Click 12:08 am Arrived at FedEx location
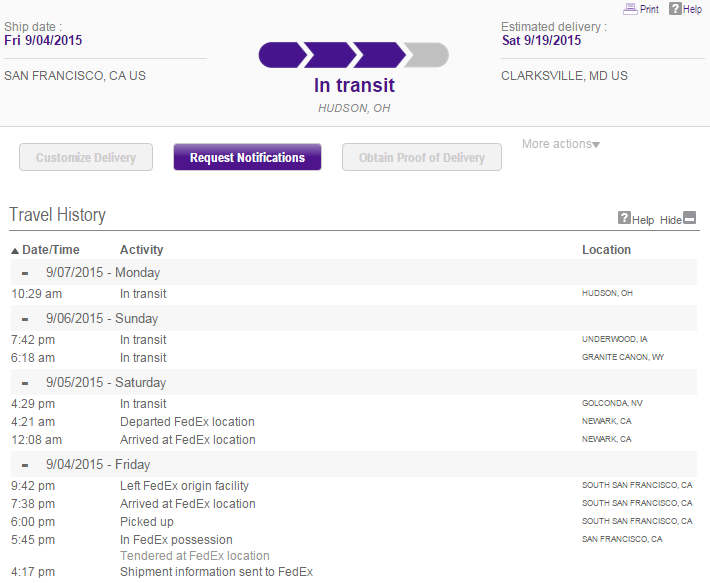 [x=187, y=440]
